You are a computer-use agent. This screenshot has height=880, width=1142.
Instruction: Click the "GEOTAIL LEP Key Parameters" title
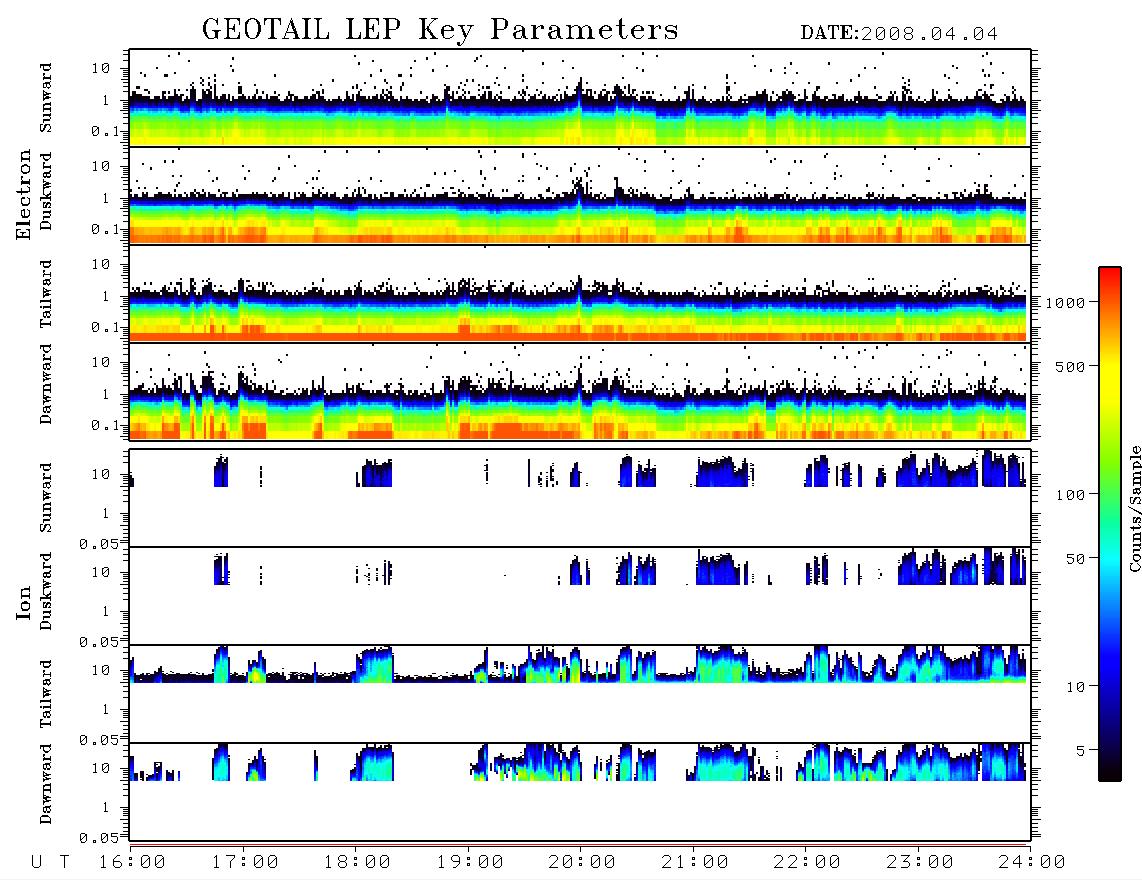[x=440, y=30]
